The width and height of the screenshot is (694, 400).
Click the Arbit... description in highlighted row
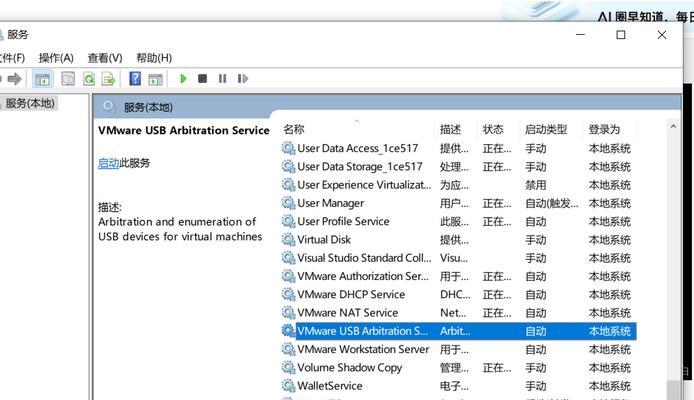tap(455, 331)
